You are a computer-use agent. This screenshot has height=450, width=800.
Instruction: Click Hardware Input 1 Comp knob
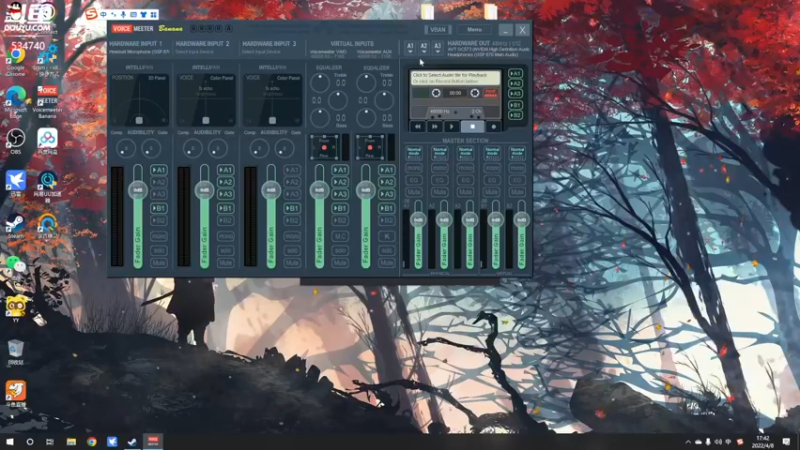coord(126,148)
